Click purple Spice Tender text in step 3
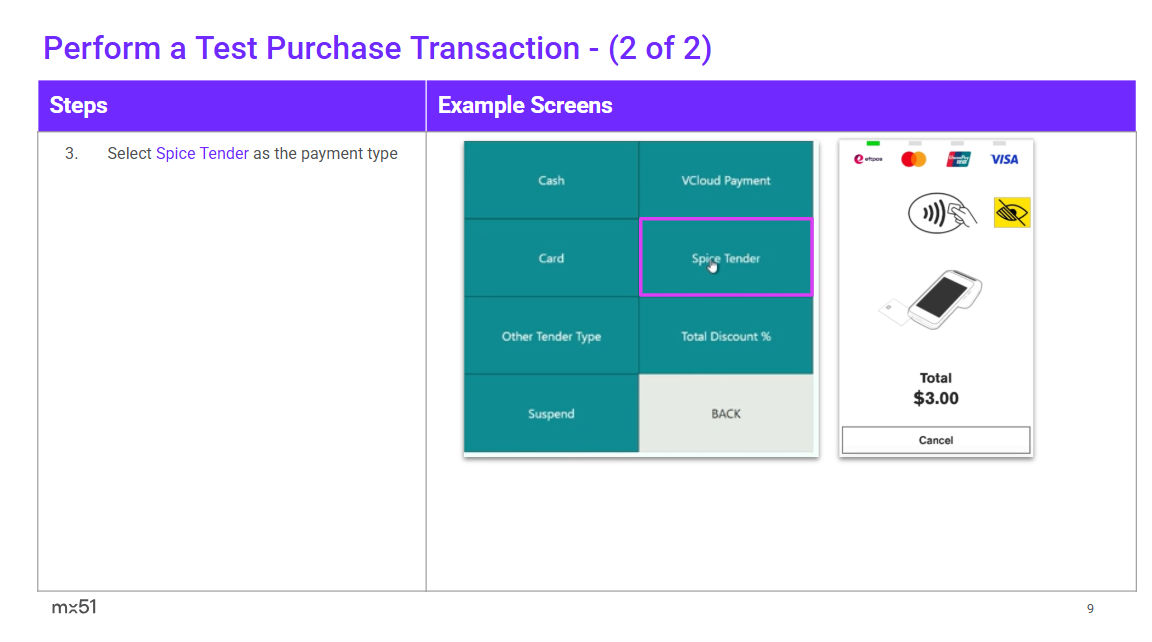Image resolution: width=1152 pixels, height=642 pixels. (x=202, y=154)
